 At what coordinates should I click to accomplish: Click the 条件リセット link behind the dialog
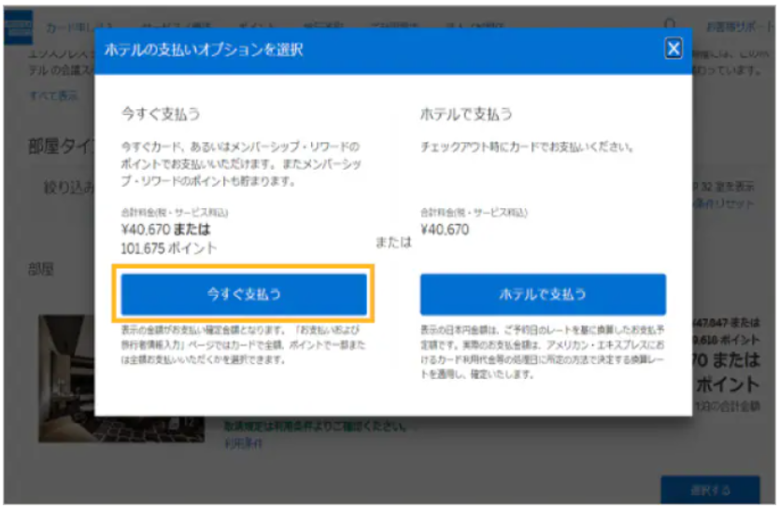[724, 203]
